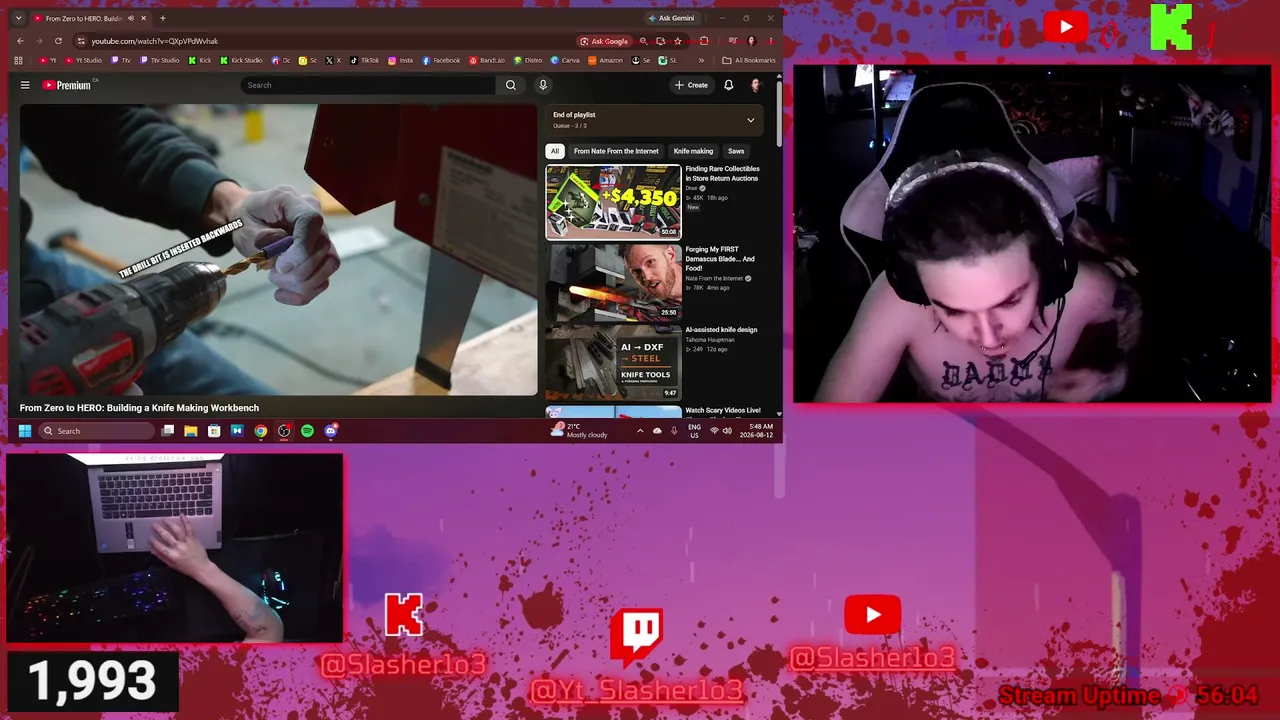Image resolution: width=1280 pixels, height=720 pixels.
Task: Open the Kick Studio bookmark
Action: (x=242, y=60)
